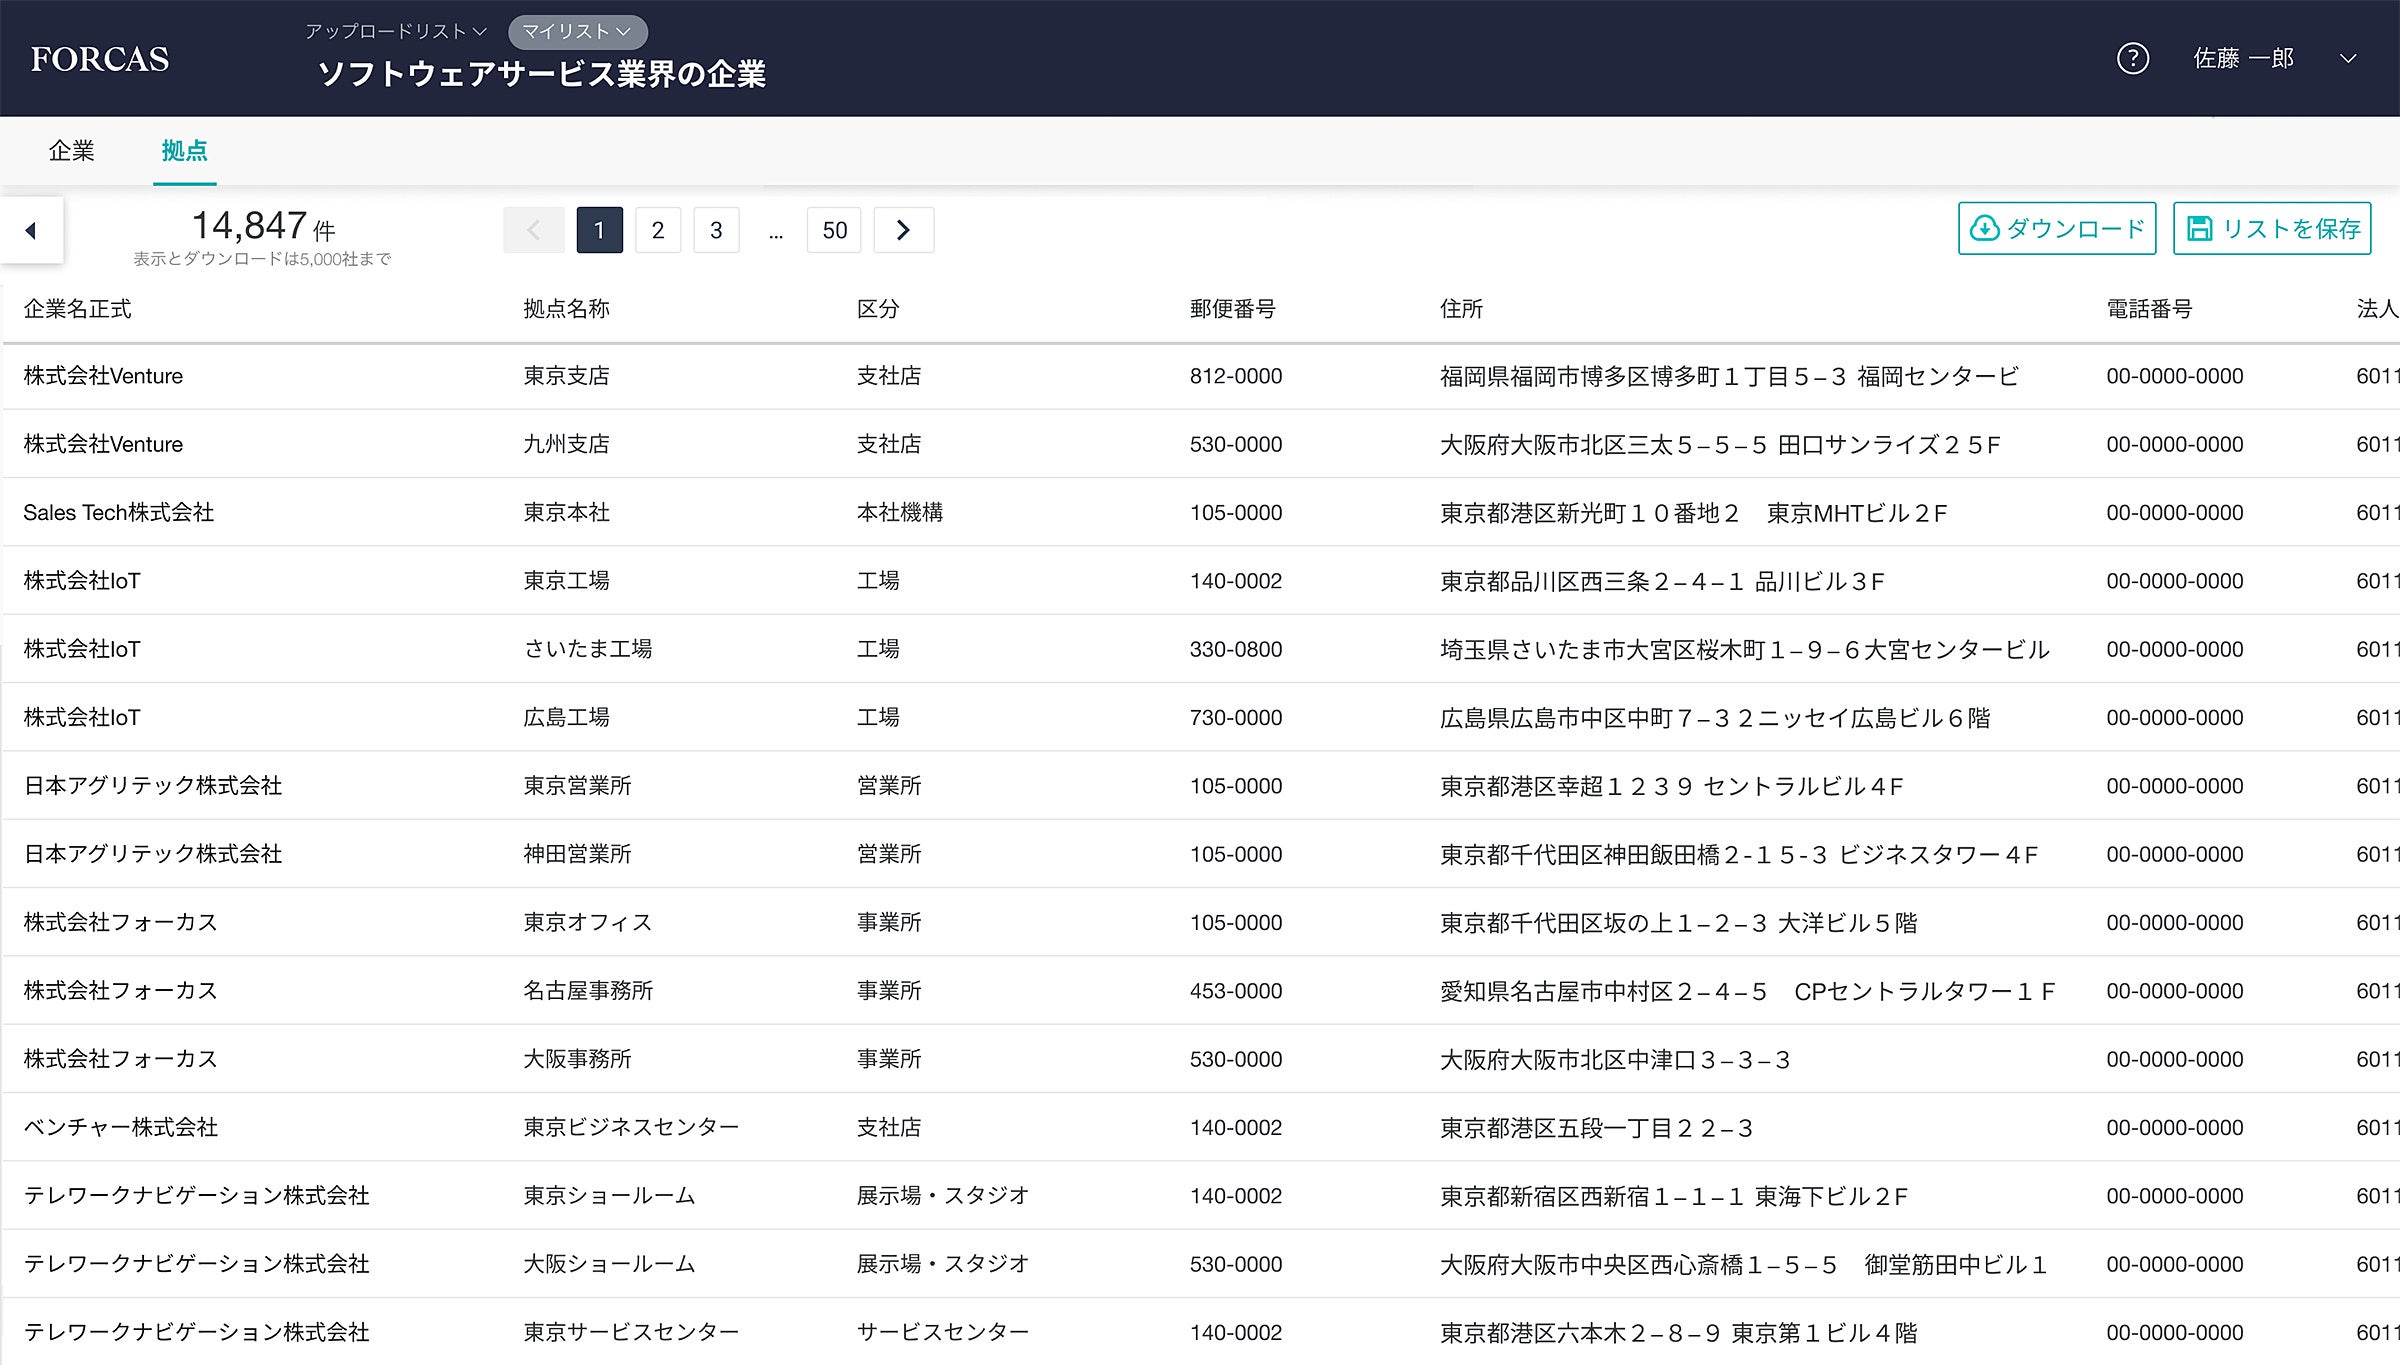Switch to the 企業 tab
Viewport: 2400px width, 1365px height.
tap(71, 151)
